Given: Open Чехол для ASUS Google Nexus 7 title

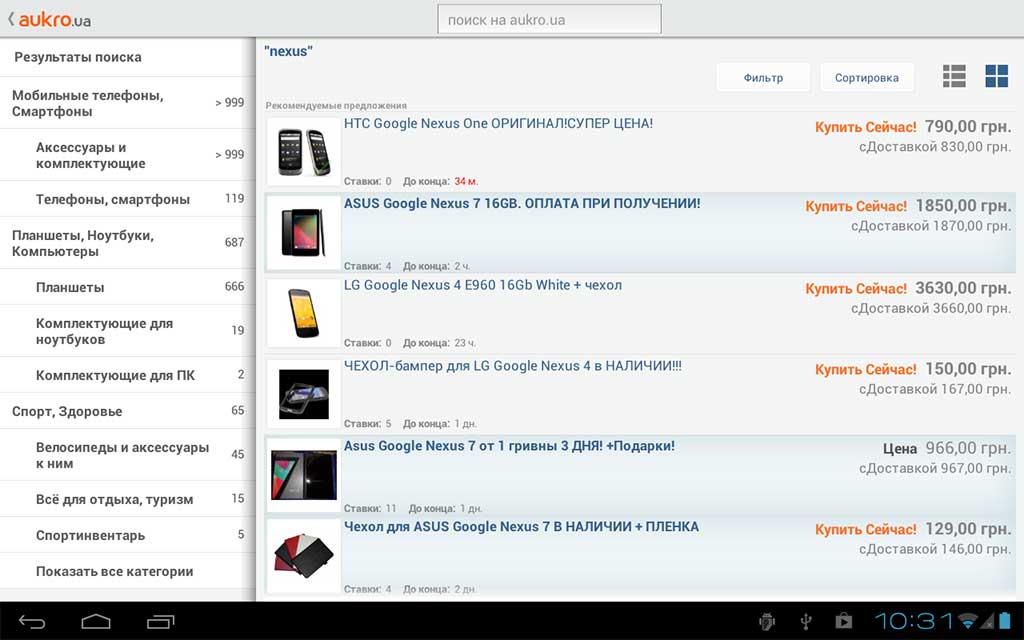Looking at the screenshot, I should pos(521,527).
